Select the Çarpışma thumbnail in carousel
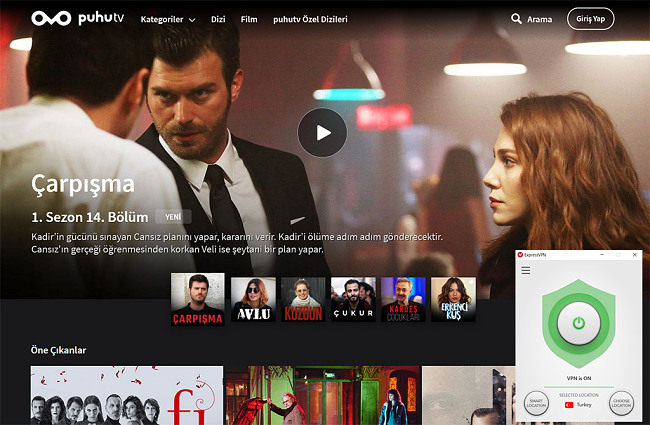This screenshot has width=650, height=425. [198, 299]
